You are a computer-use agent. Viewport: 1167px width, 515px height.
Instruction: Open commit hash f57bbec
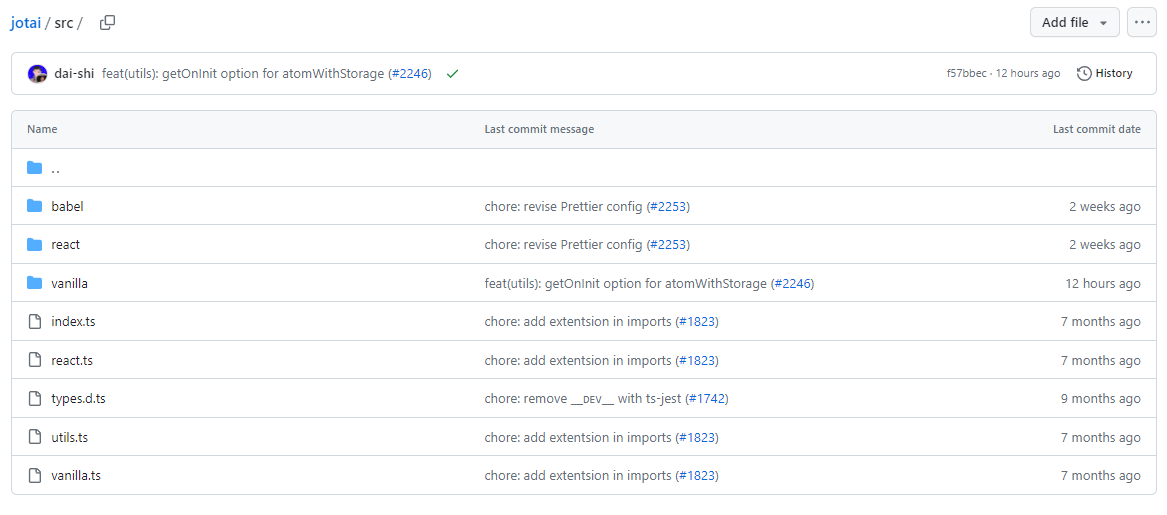pyautogui.click(x=967, y=74)
